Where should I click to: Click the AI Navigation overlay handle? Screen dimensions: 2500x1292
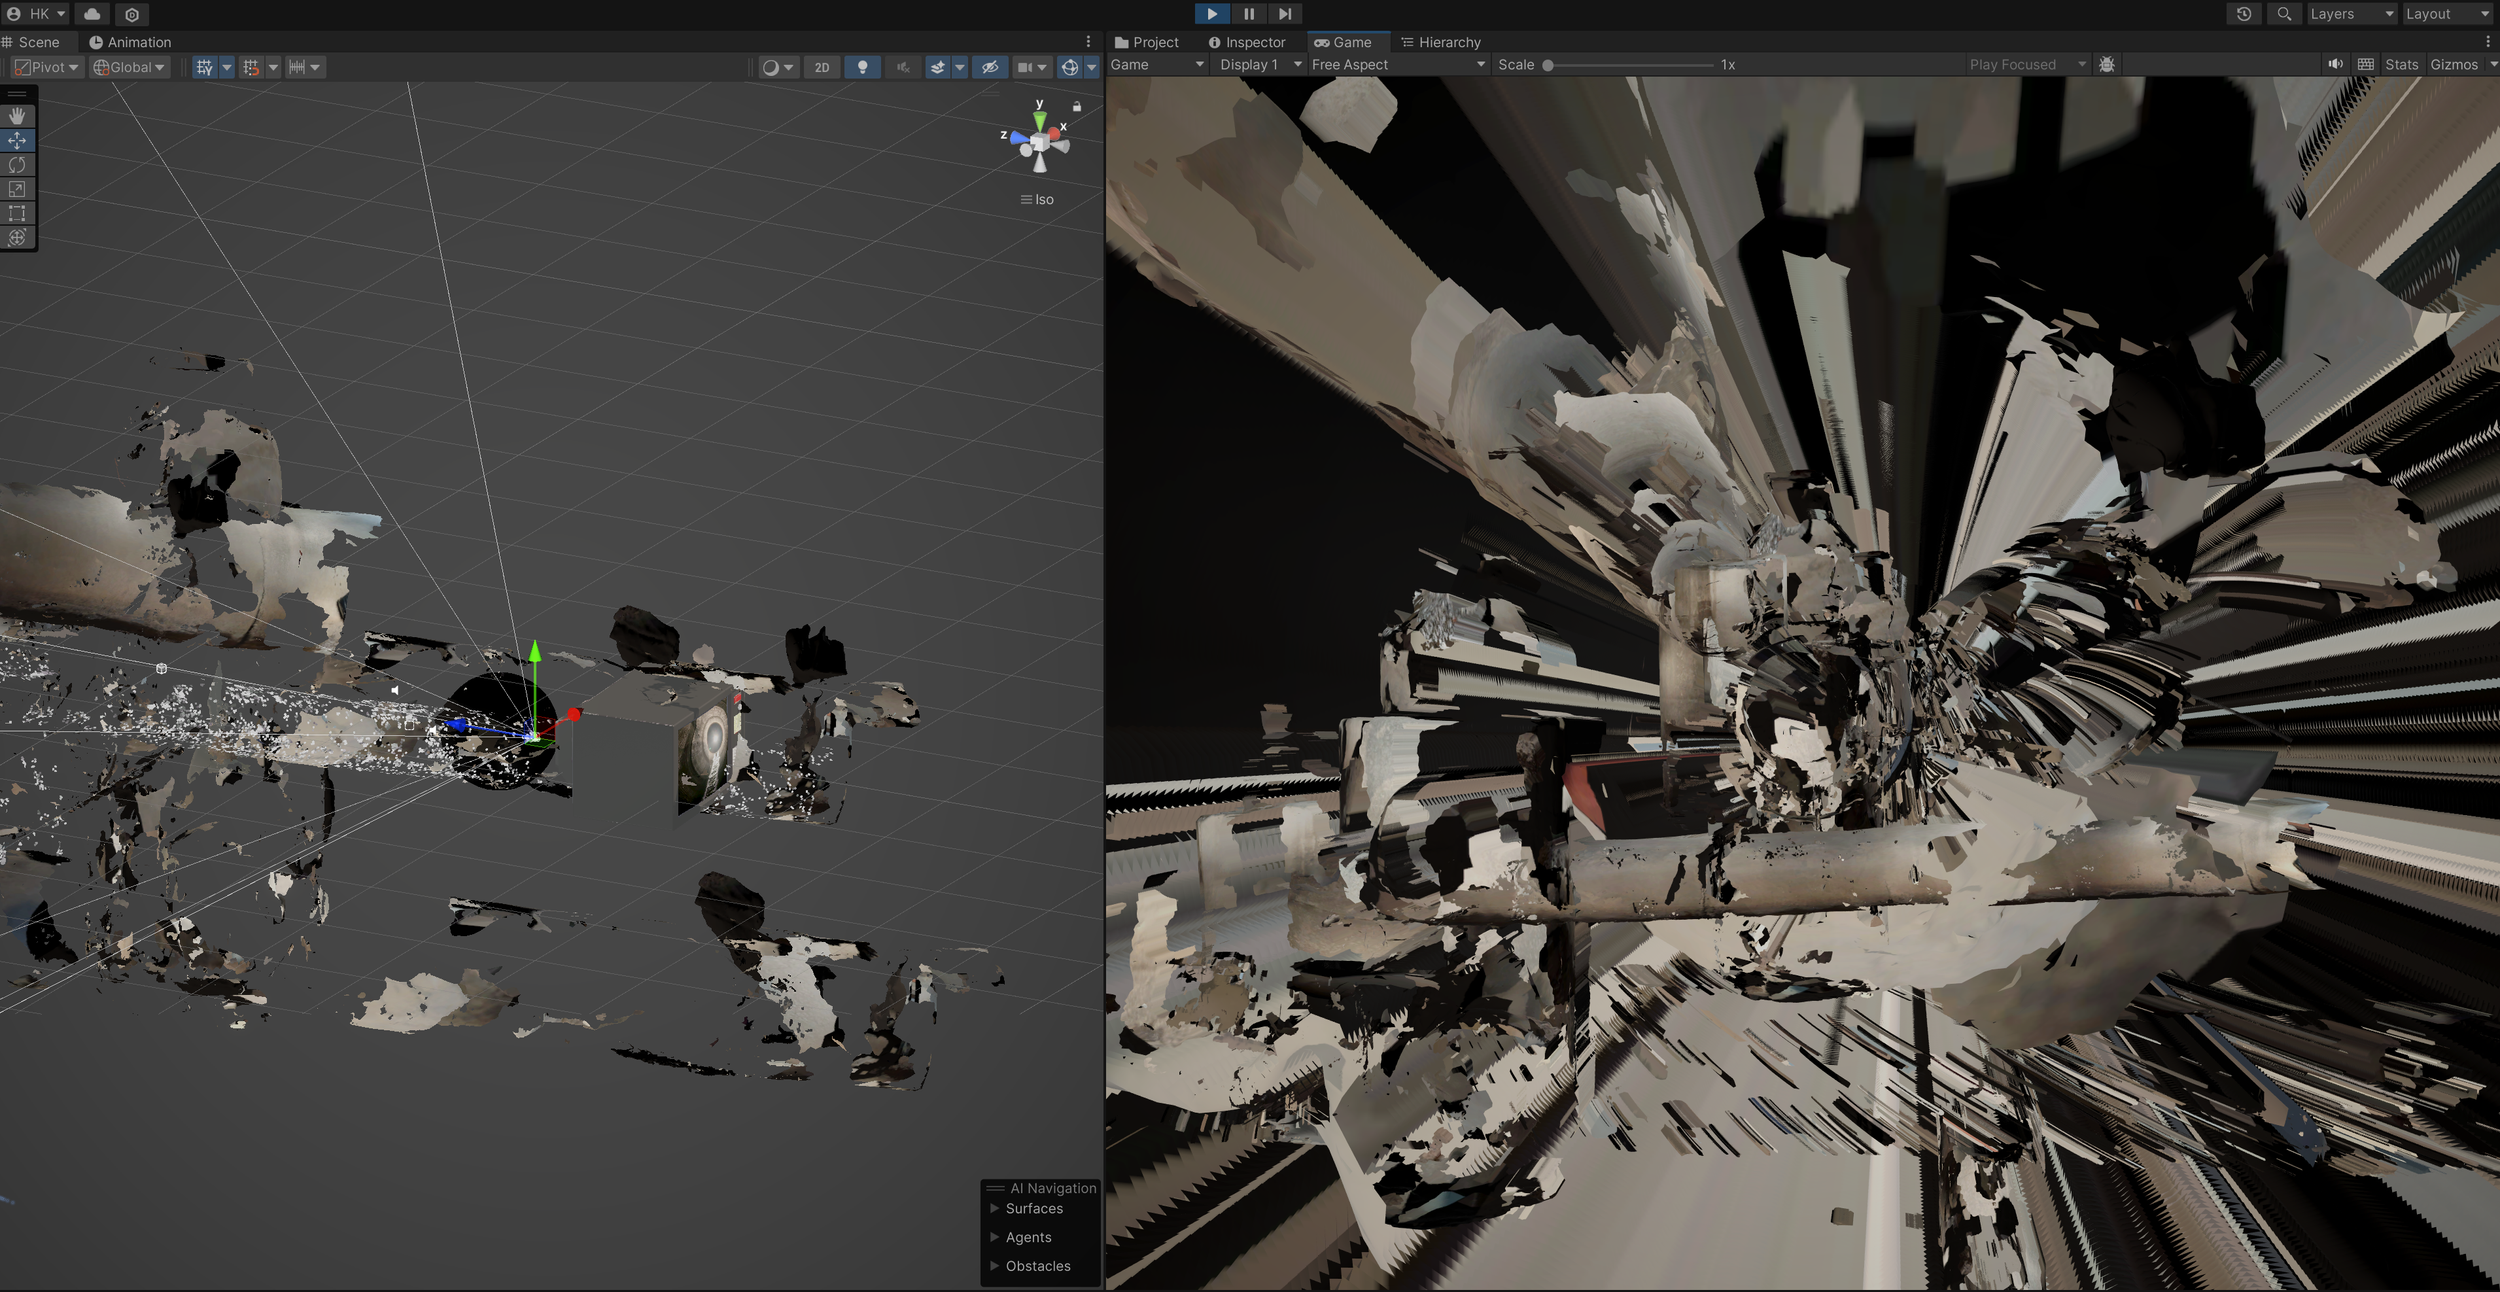pos(996,1188)
